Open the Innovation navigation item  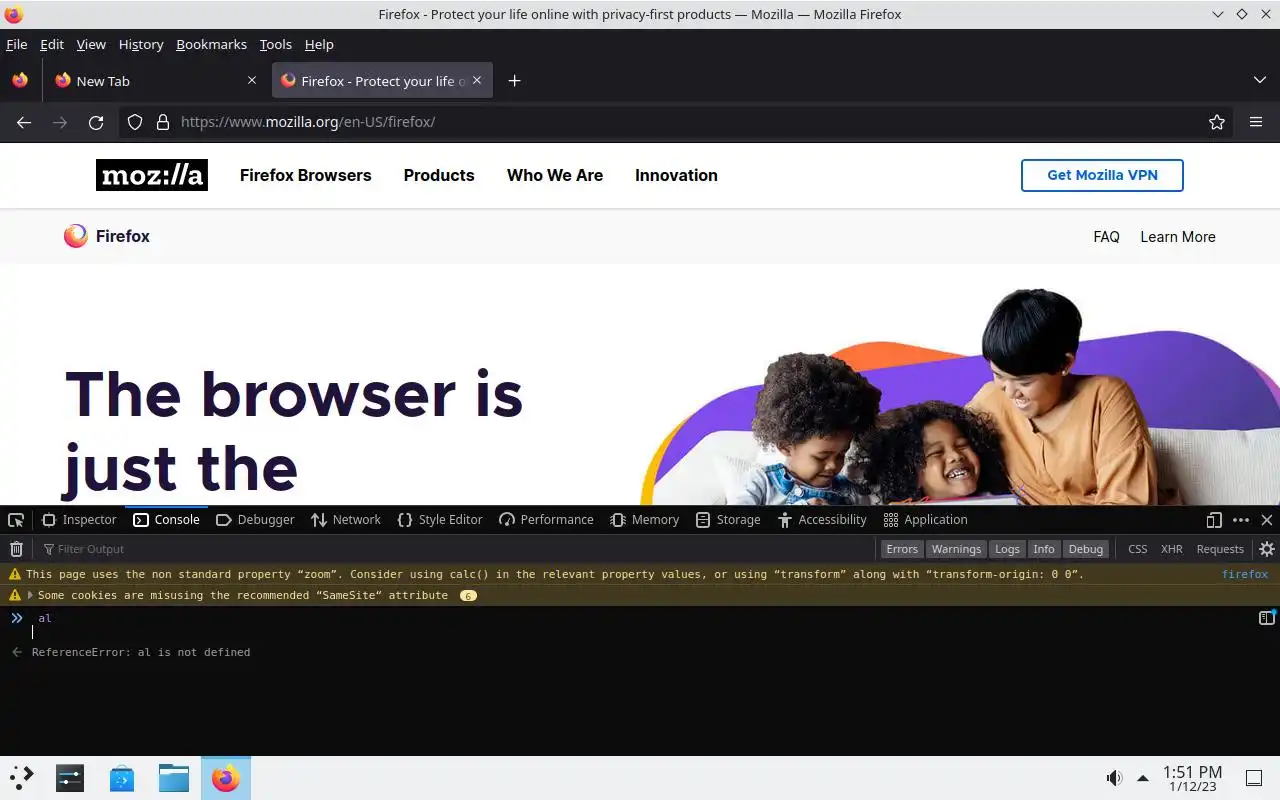click(676, 175)
